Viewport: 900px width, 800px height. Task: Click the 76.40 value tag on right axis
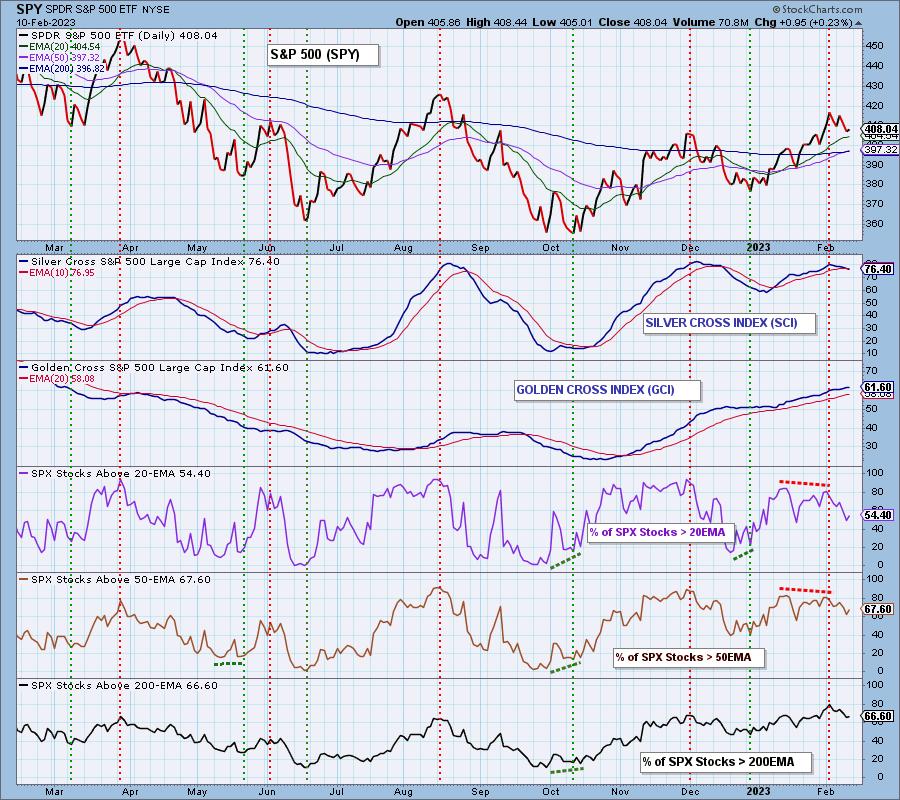point(878,269)
